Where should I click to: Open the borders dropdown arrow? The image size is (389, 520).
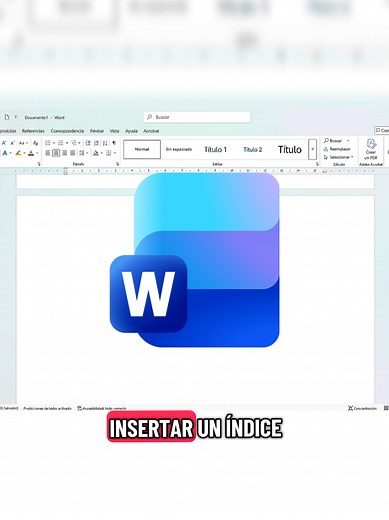point(115,153)
